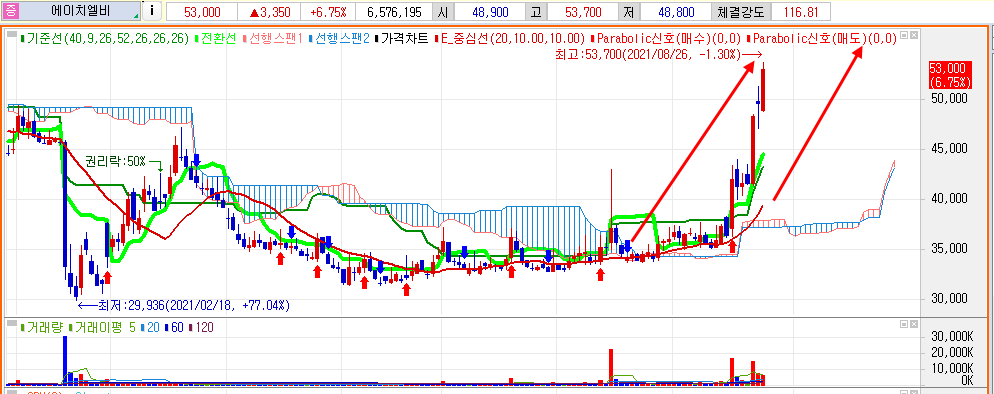Image resolution: width=994 pixels, height=394 pixels.
Task: Click the red 53,000 (6.75%) price tag
Action: click(950, 75)
